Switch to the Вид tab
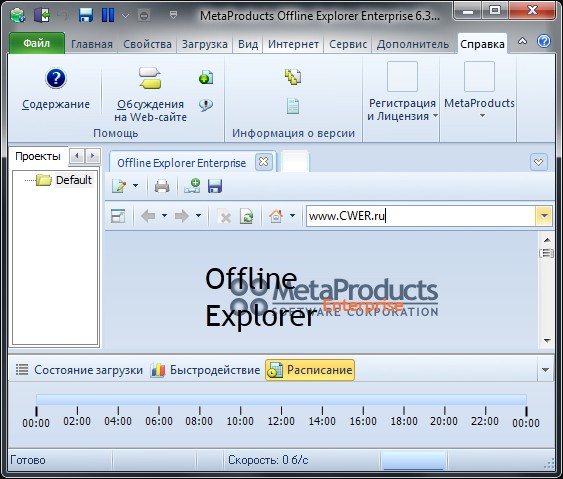The width and height of the screenshot is (563, 479). pyautogui.click(x=248, y=44)
